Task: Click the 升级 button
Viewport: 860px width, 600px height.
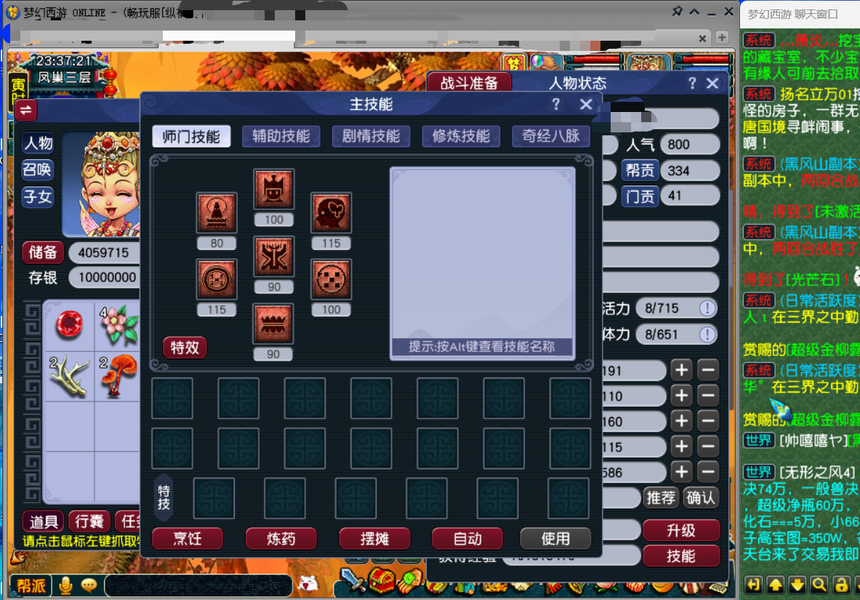Action: click(x=681, y=530)
